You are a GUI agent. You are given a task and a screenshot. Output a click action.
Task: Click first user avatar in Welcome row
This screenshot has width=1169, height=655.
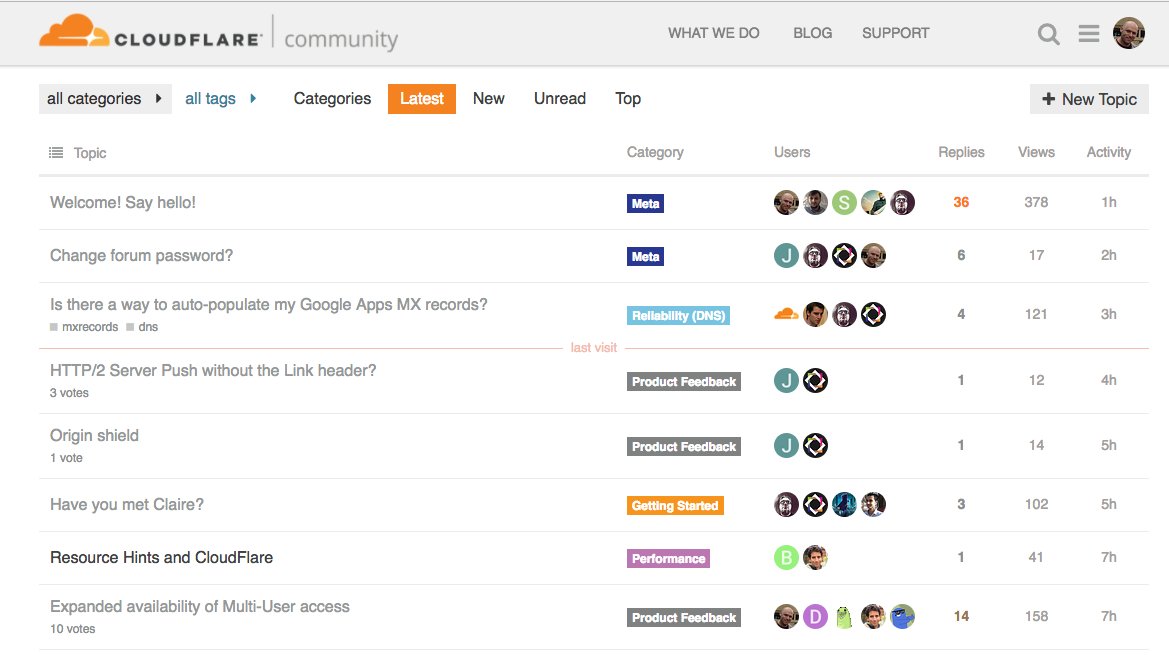786,203
